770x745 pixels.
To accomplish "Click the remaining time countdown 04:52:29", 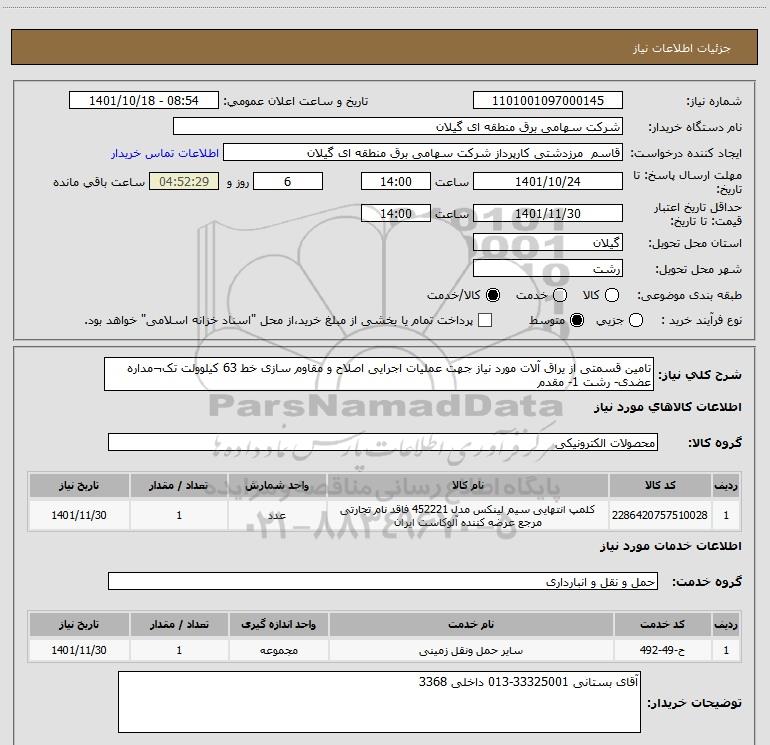I will [184, 181].
